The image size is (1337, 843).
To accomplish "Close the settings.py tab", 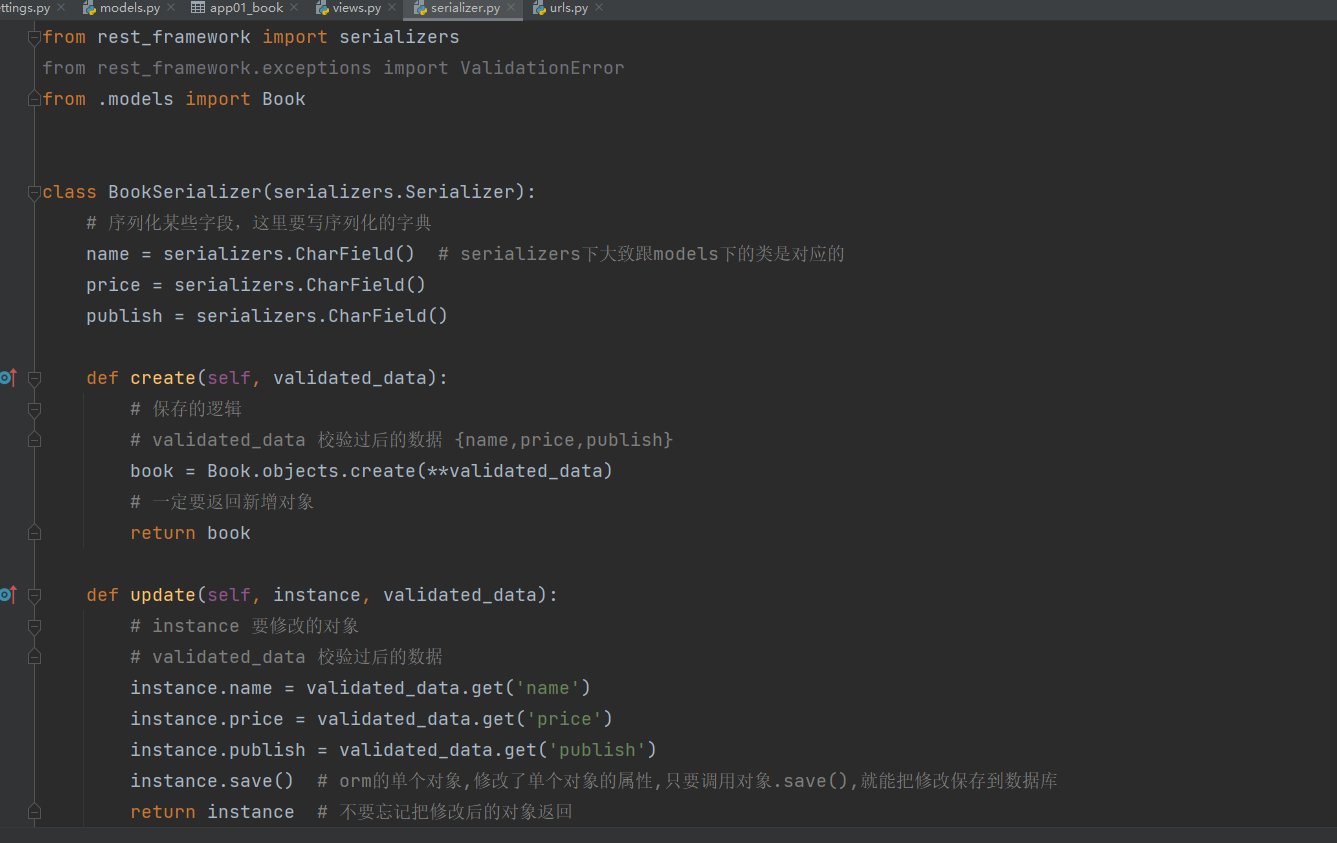I will [61, 8].
